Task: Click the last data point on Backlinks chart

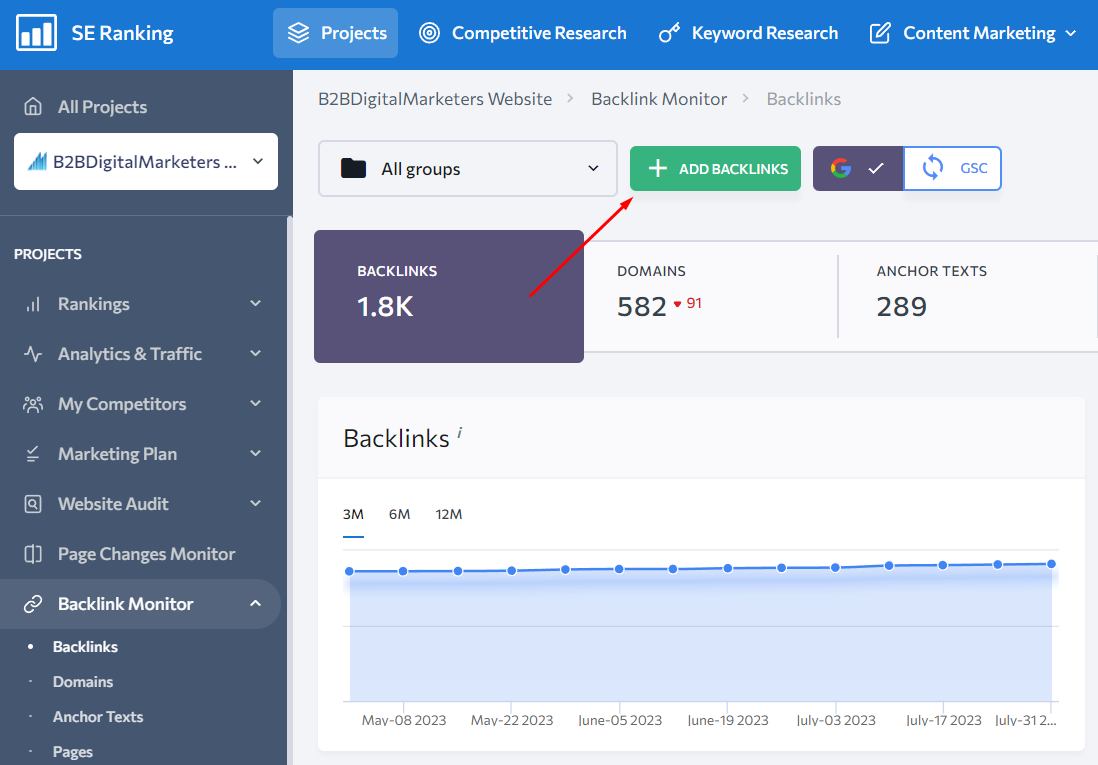Action: click(1051, 564)
